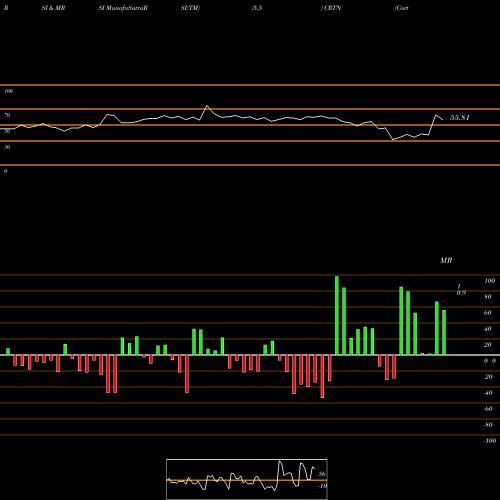Click the 'SI MunafaSutraR' header text
Image resolution: width=500 pixels, height=500 pixels.
point(123,8)
